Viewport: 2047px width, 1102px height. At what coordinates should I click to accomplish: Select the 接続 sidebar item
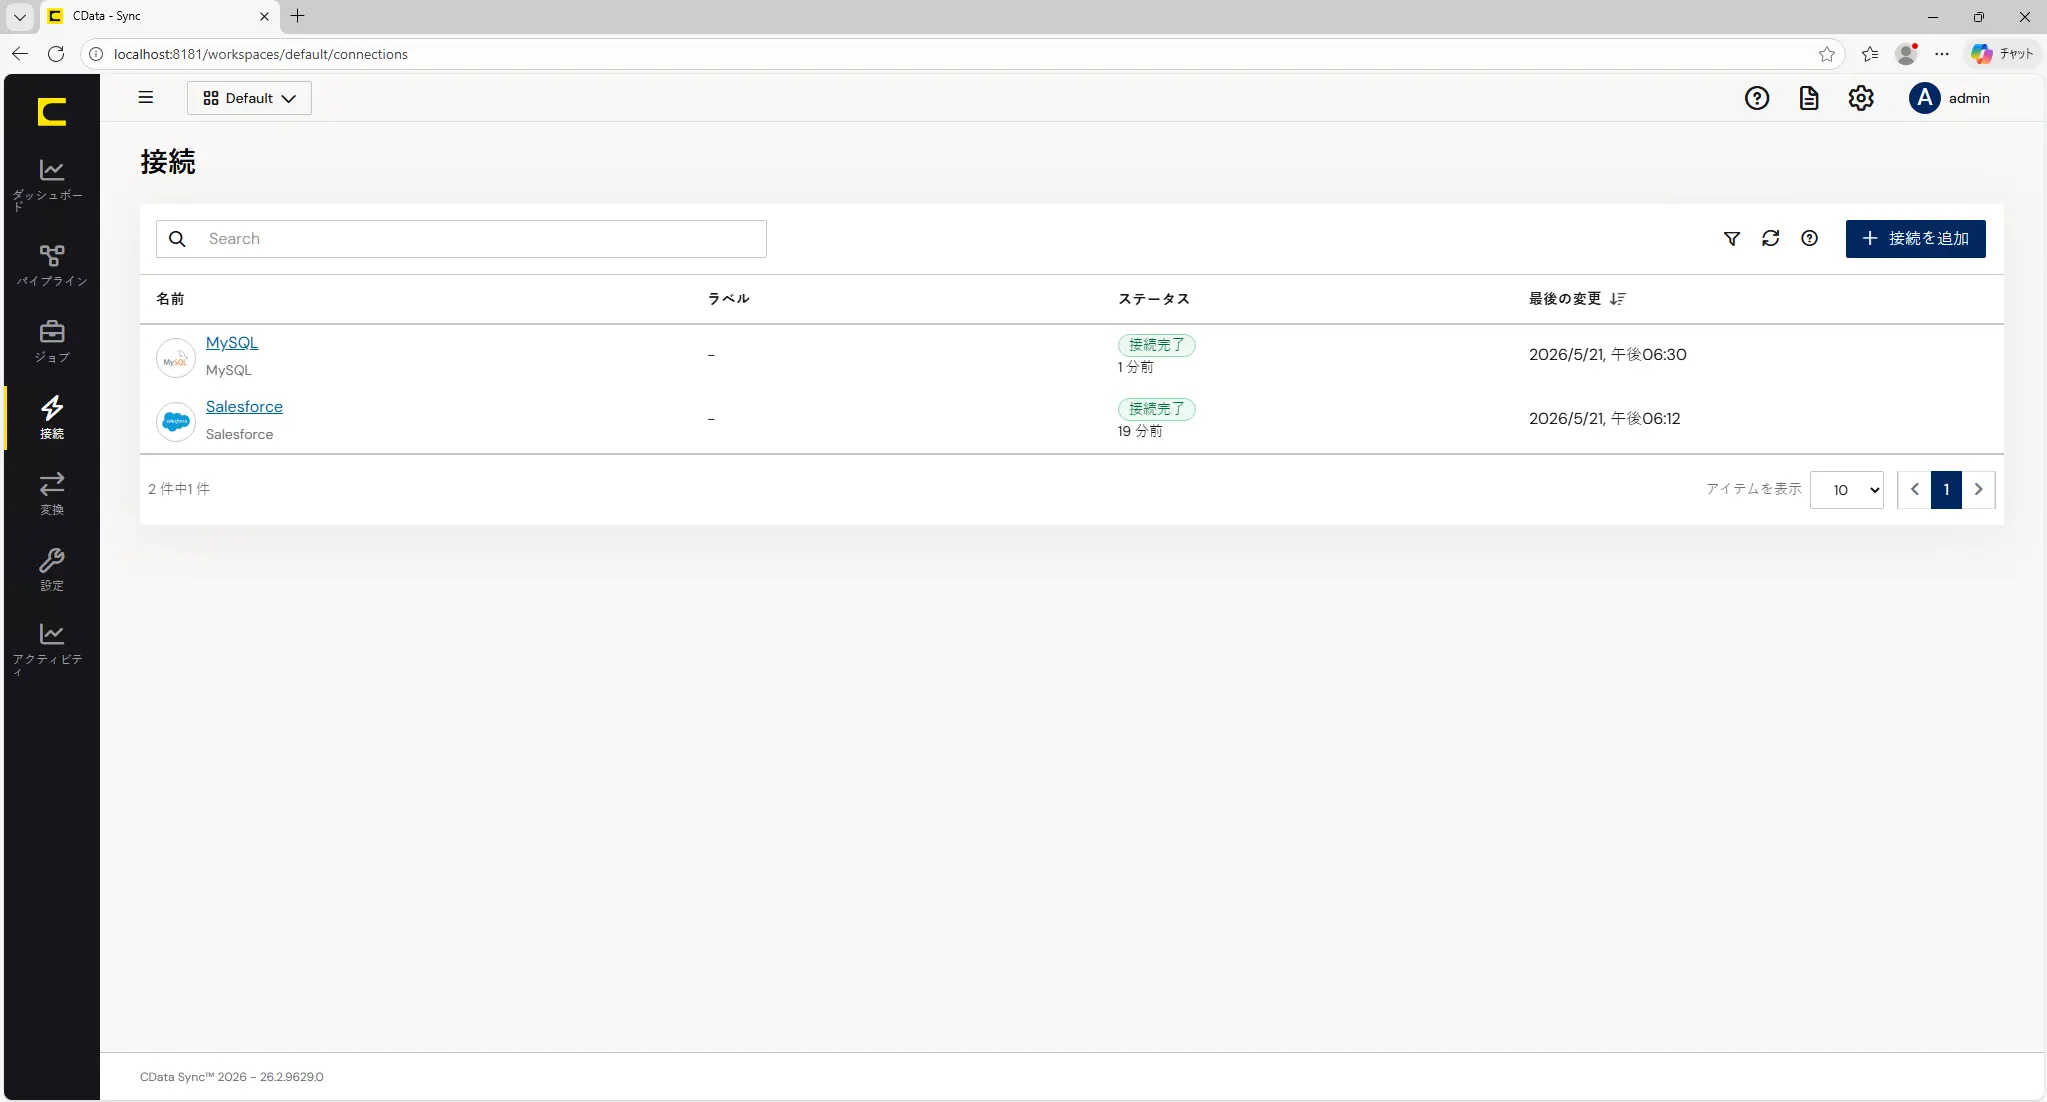coord(51,417)
